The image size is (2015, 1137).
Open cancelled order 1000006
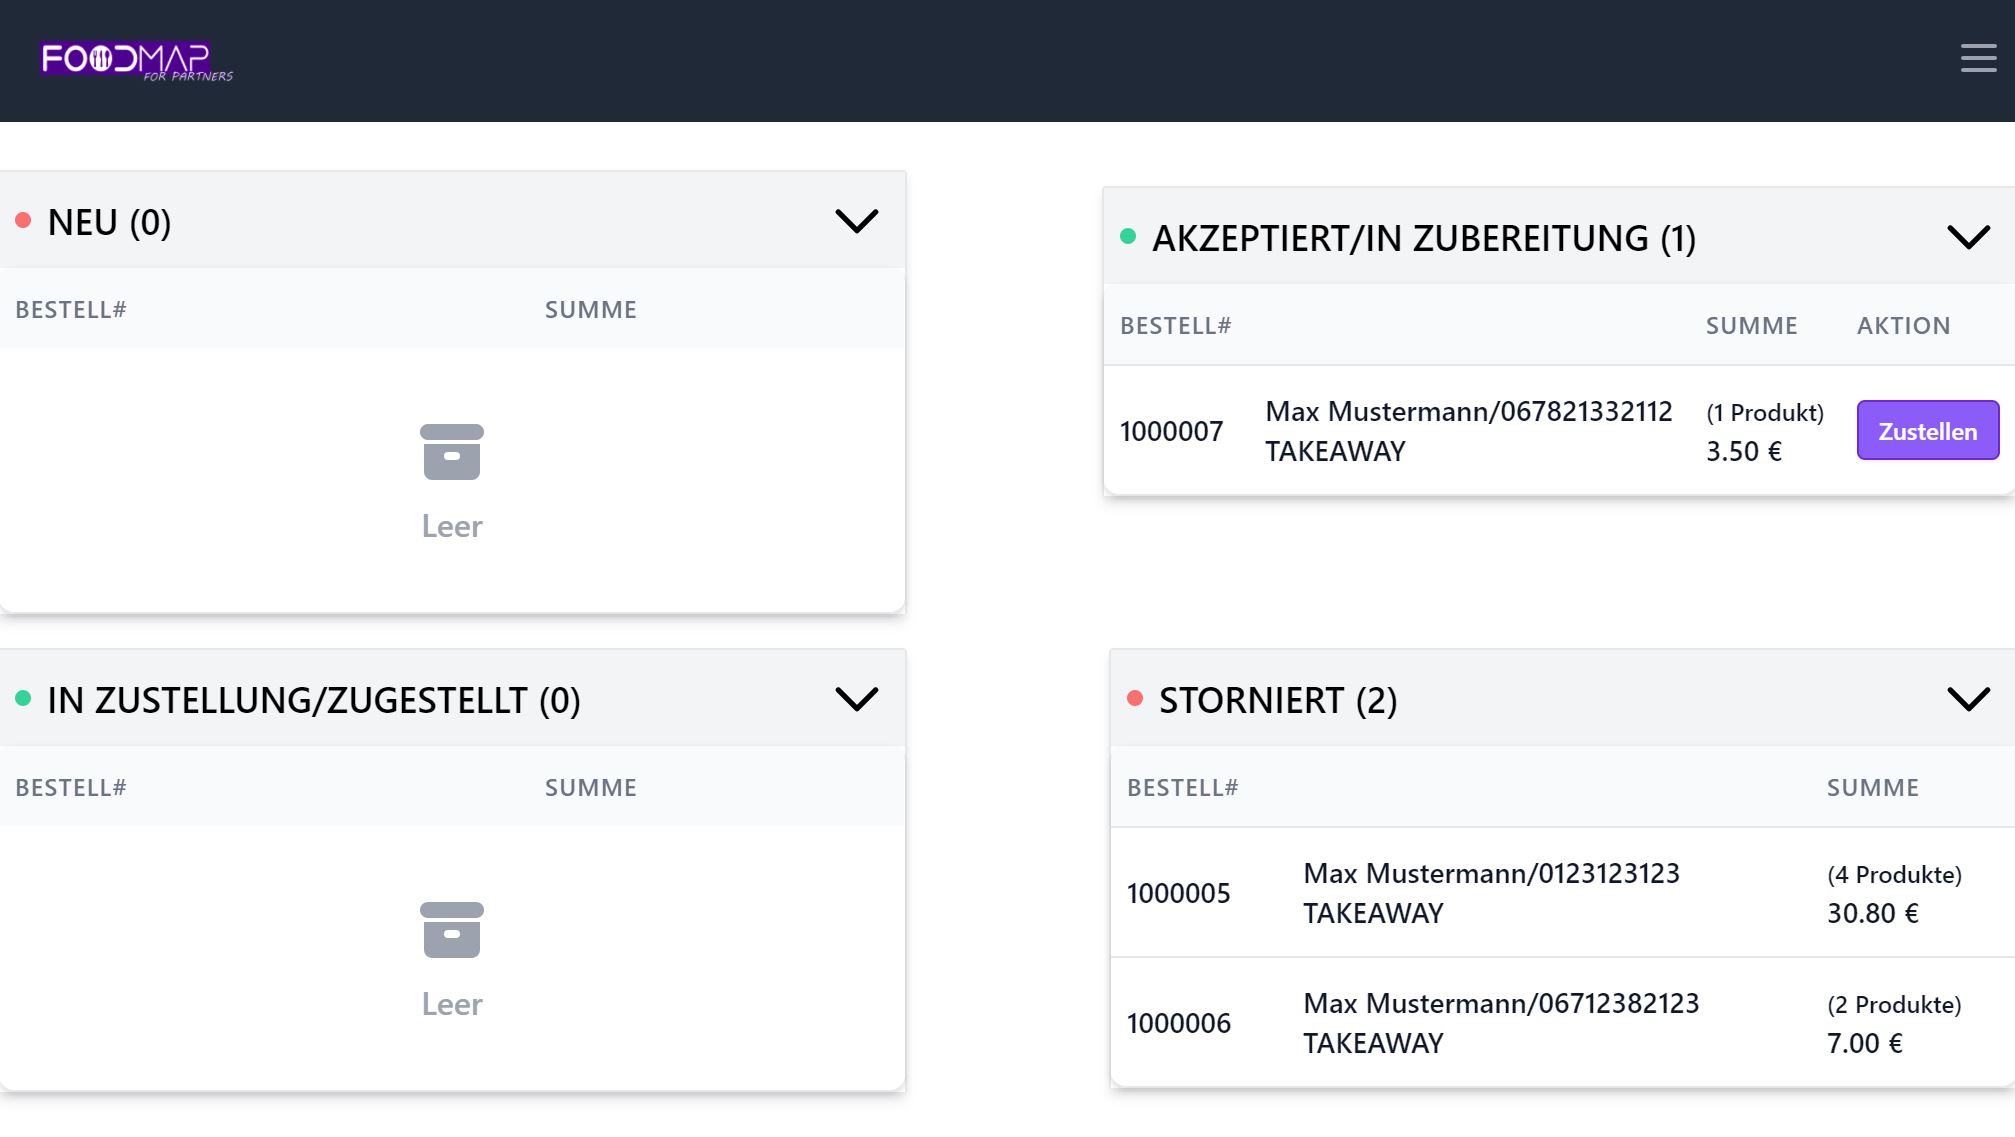click(1562, 1023)
